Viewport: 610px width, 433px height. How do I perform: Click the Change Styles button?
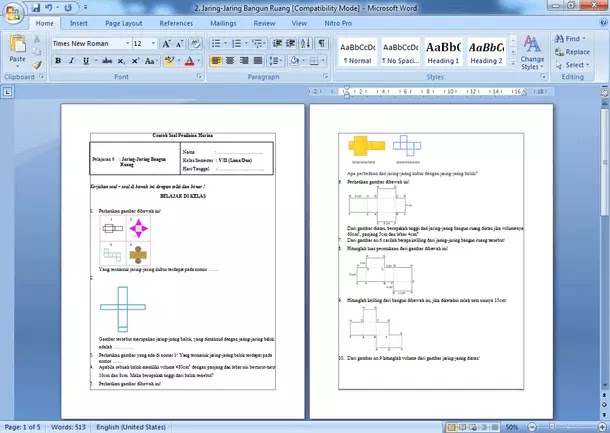pos(532,52)
